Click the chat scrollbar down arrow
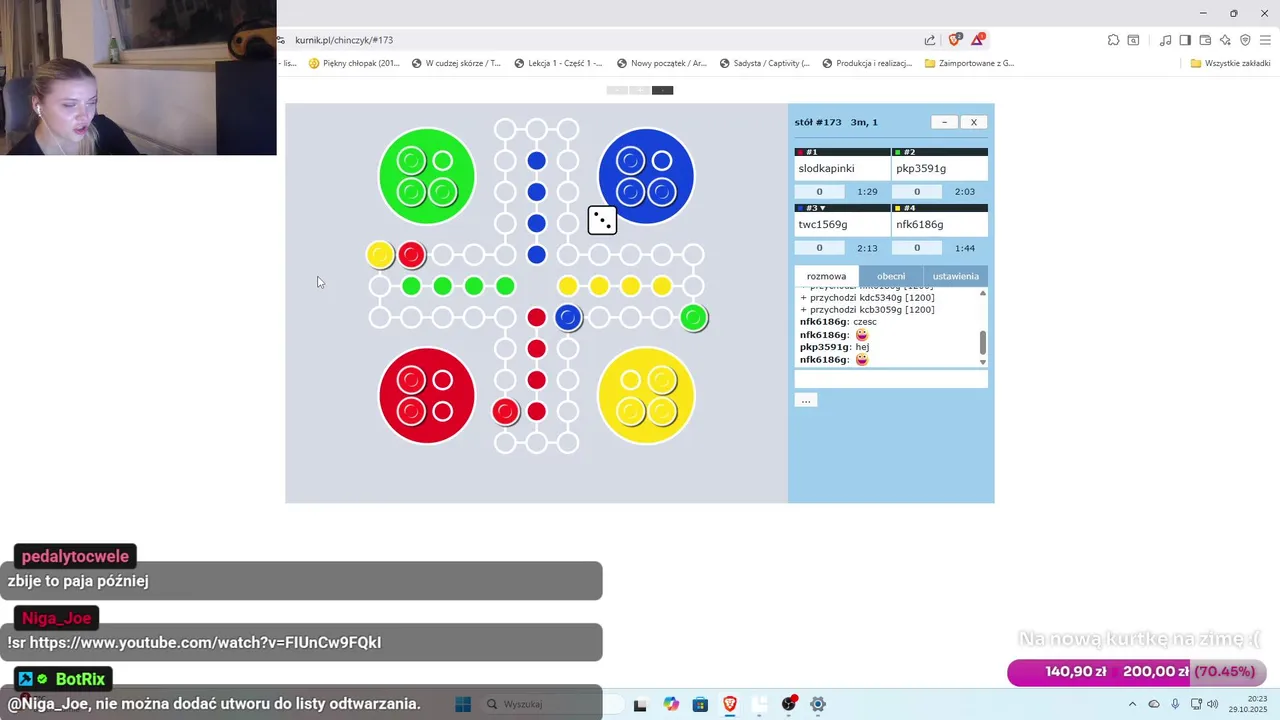This screenshot has height=720, width=1280. pos(982,361)
